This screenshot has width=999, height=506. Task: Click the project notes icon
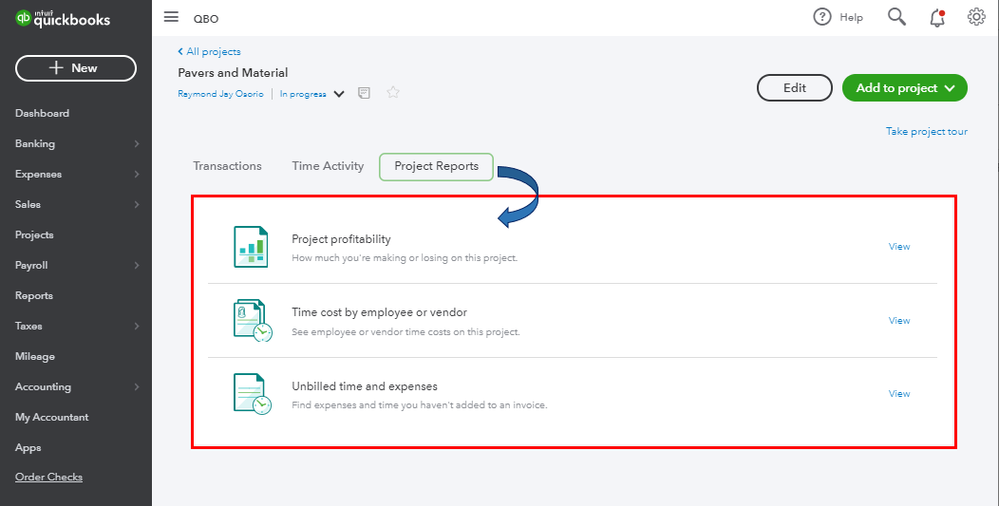point(364,93)
